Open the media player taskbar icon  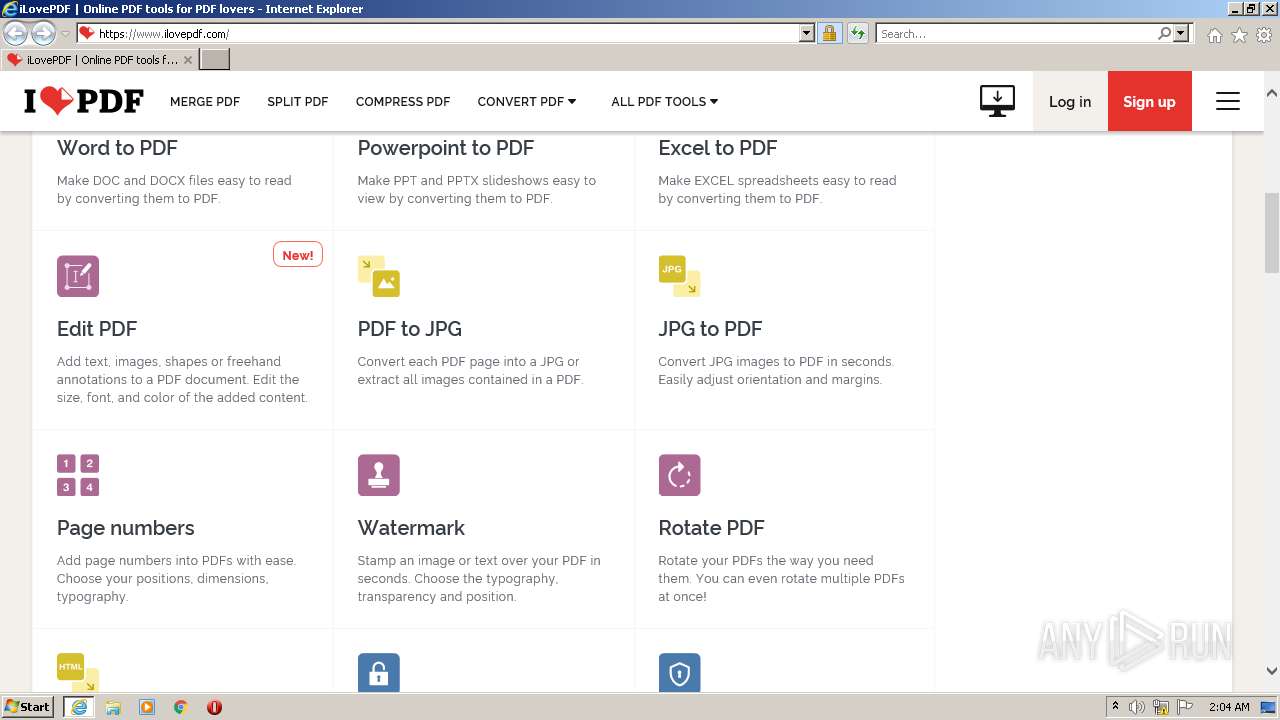click(147, 707)
